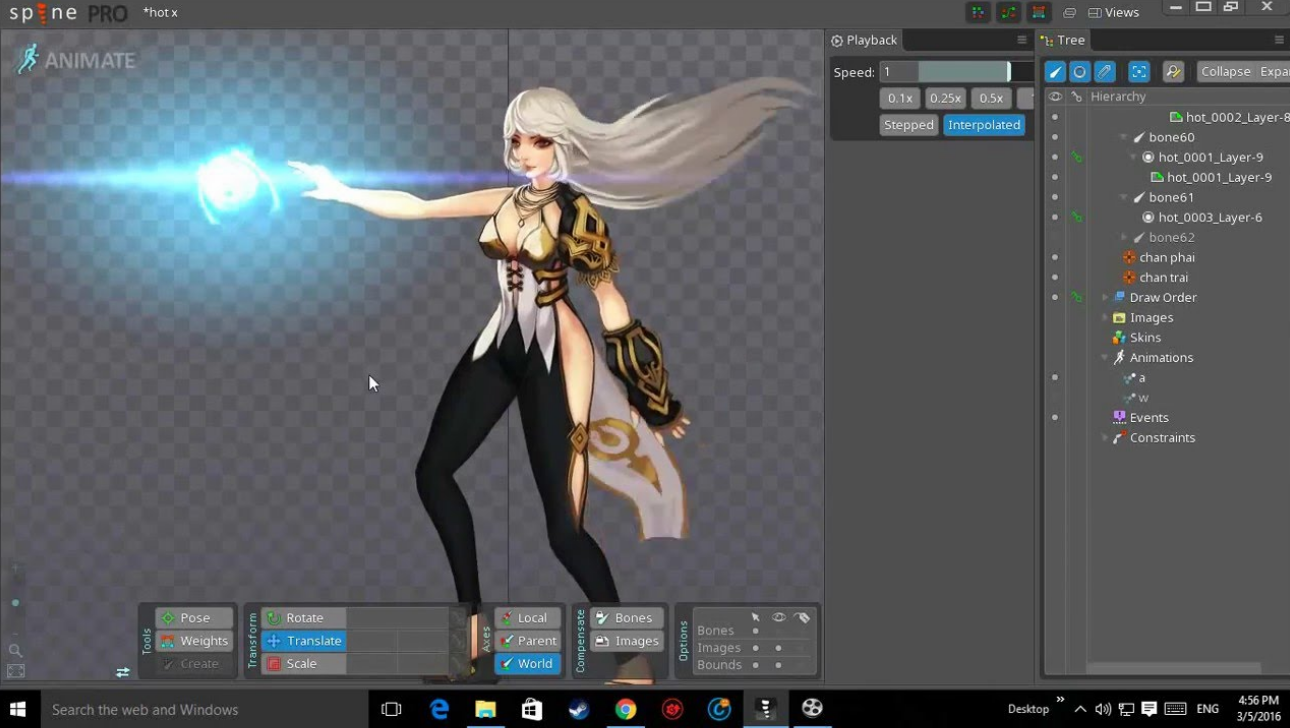Click the lock icon beside Translate fields
Viewport: 1290px width, 728px height.
(459, 641)
